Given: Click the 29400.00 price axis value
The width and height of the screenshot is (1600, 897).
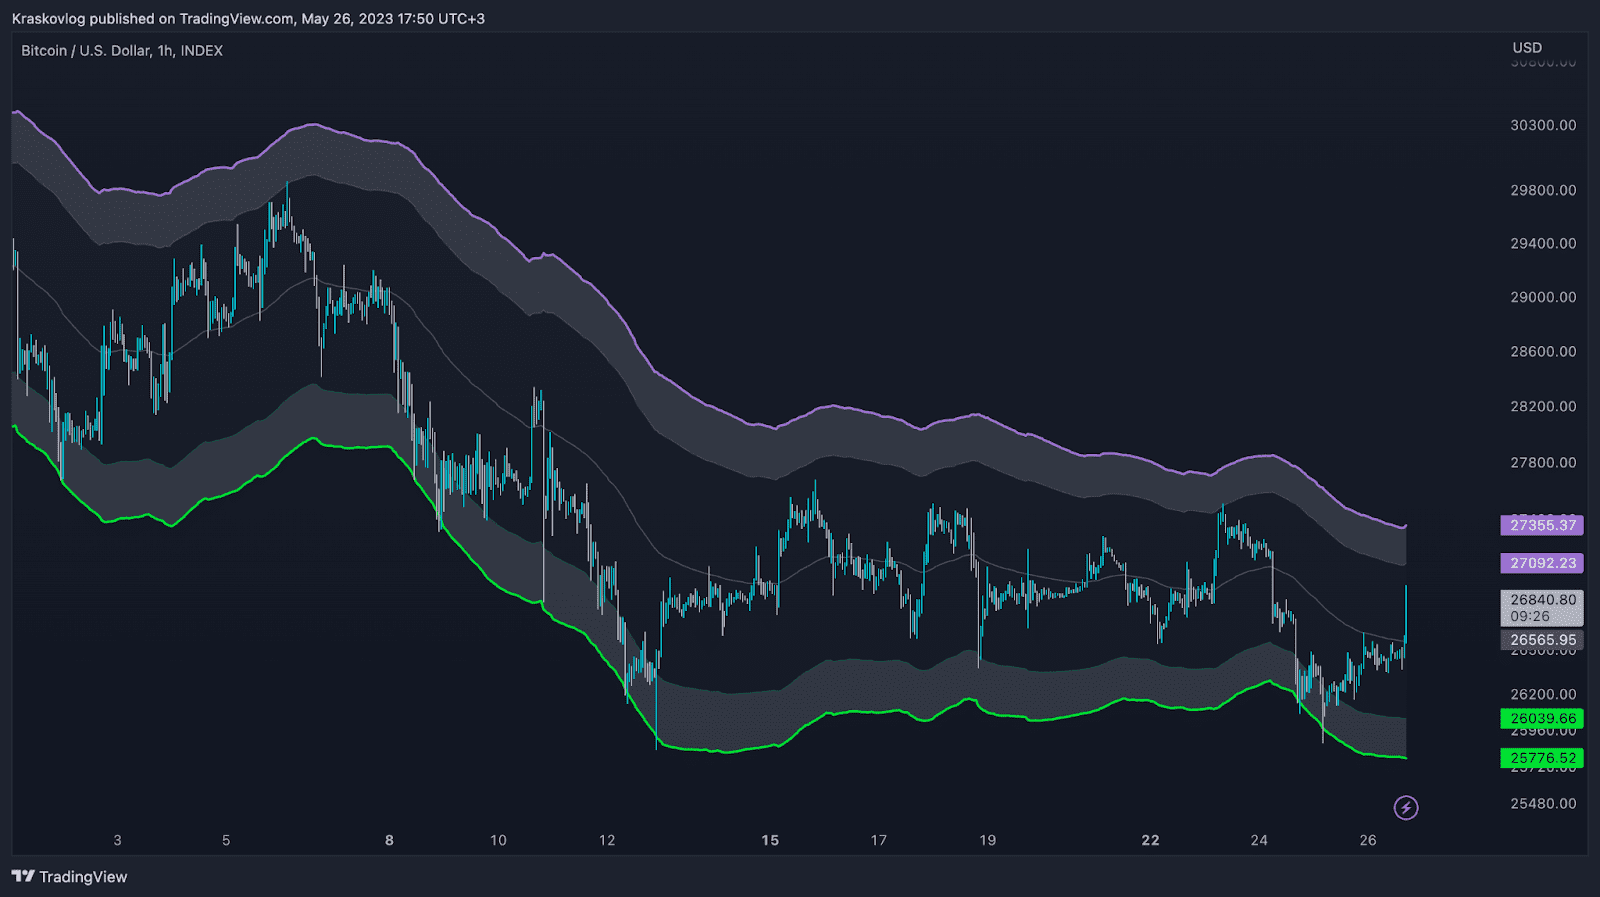Looking at the screenshot, I should 1543,243.
